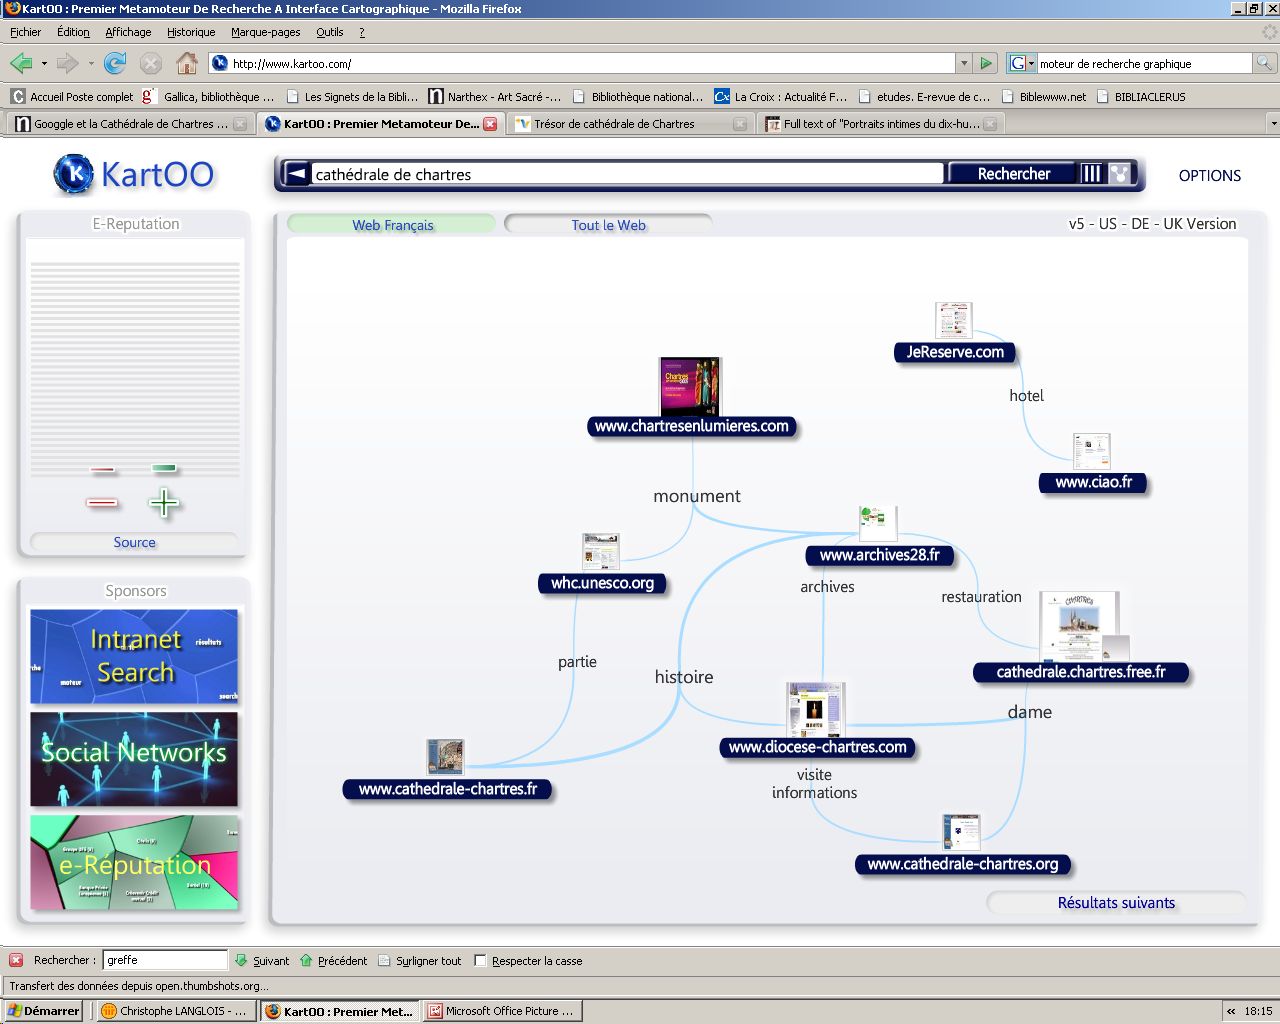
Task: Click the large green plus icon in E-Reputation
Action: point(164,502)
